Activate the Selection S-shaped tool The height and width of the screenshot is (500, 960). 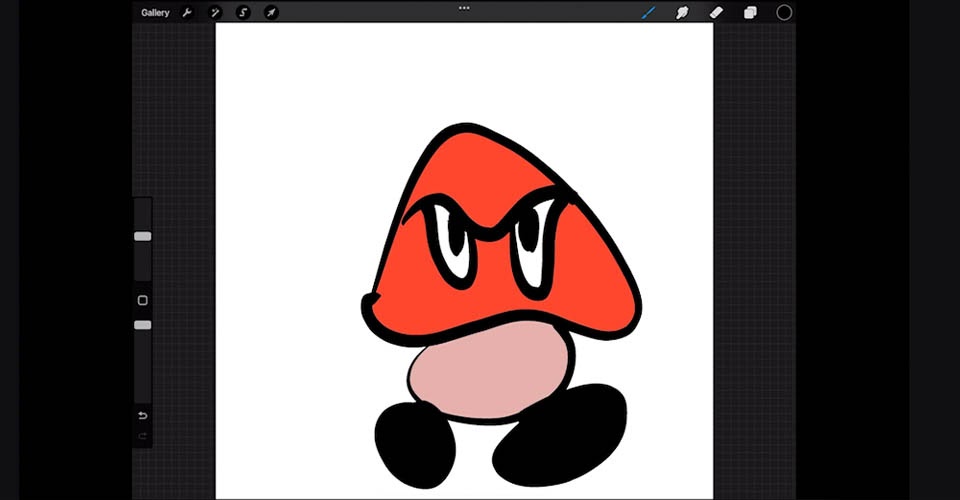[243, 12]
